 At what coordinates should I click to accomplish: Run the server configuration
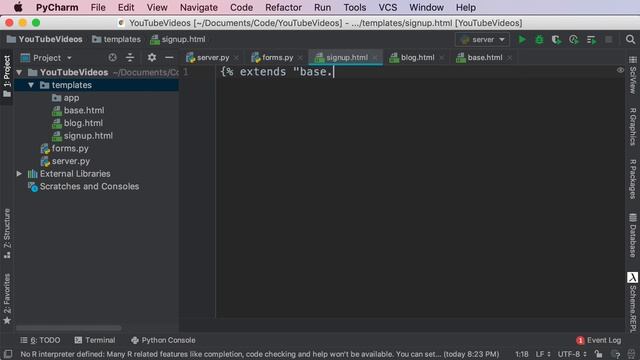coord(522,40)
